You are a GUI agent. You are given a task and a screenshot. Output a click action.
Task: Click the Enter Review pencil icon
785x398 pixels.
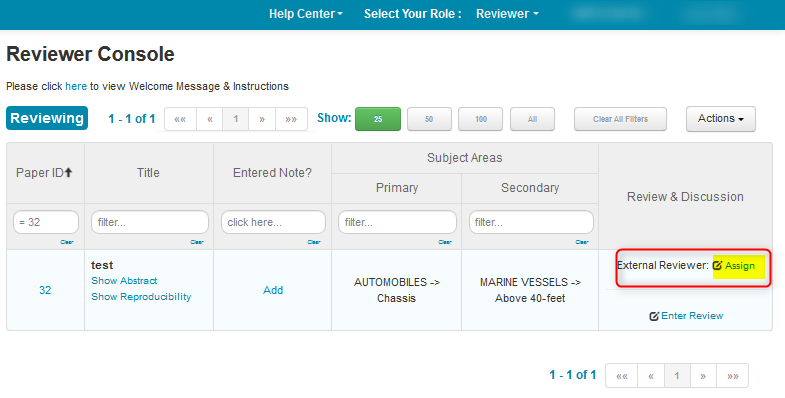[654, 316]
